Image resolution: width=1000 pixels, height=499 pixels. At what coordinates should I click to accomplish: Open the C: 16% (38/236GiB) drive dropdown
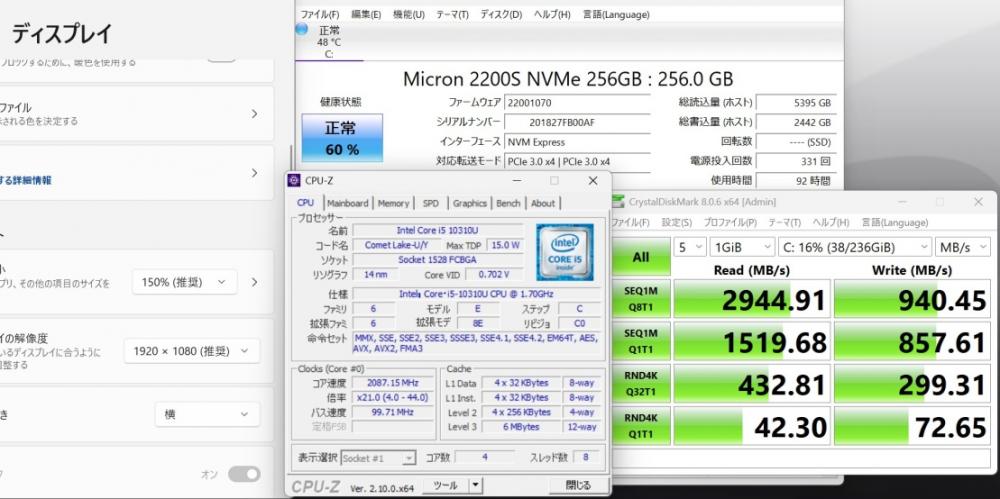coord(855,247)
